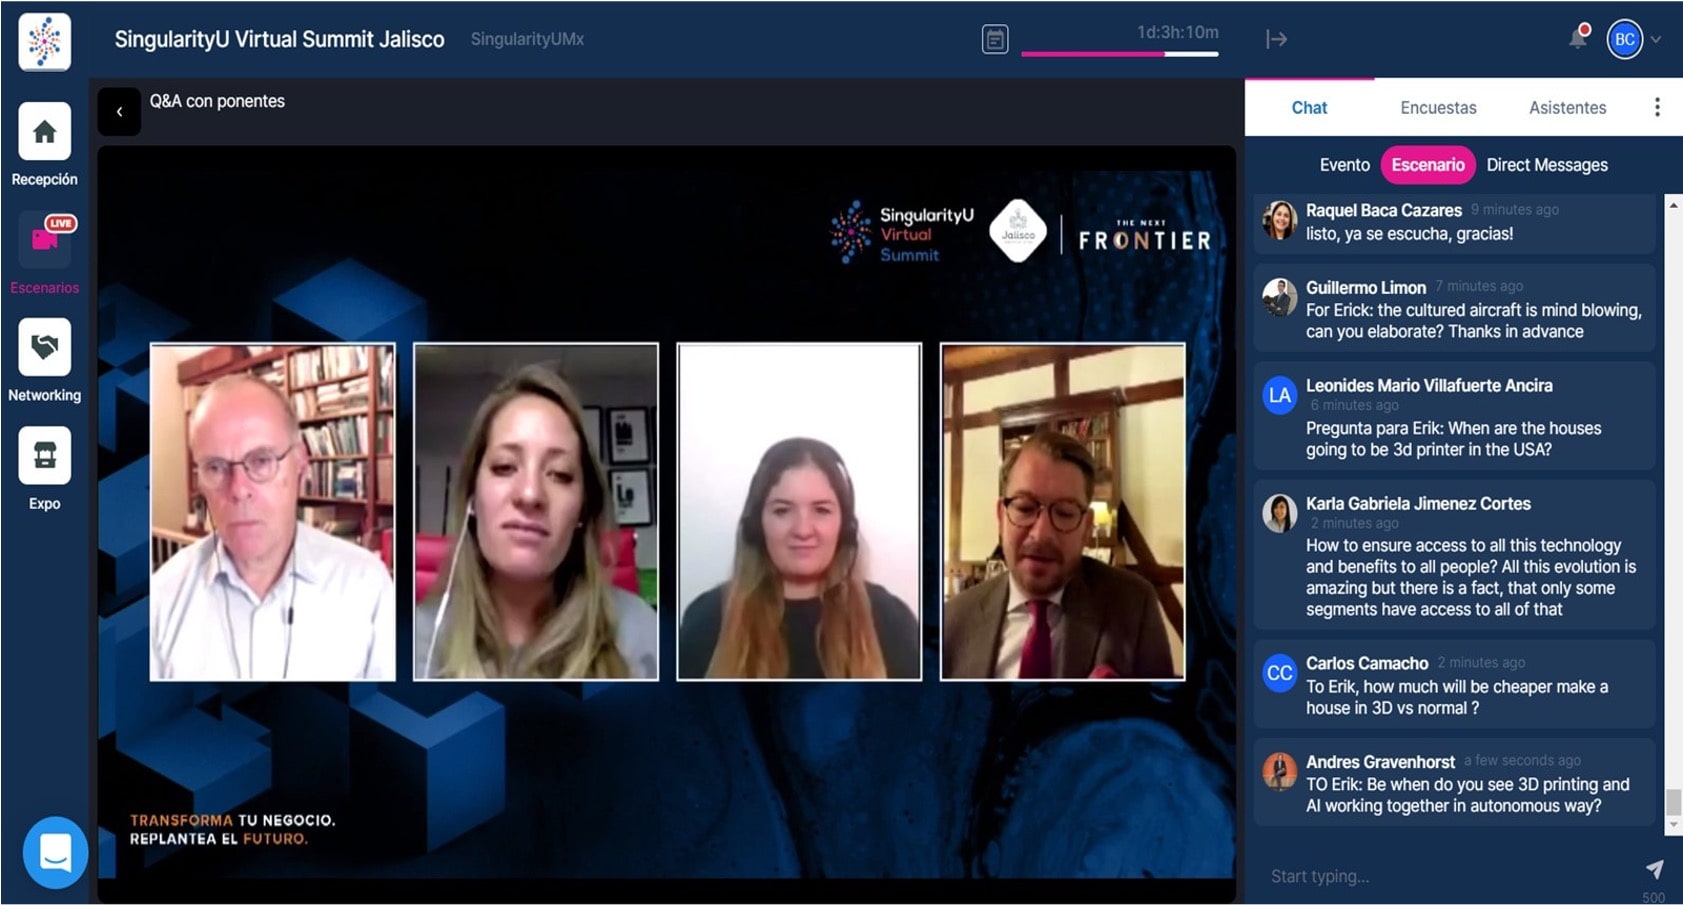Viewport: 1683px width, 905px height.
Task: Open the support chat bubble icon
Action: coord(55,853)
